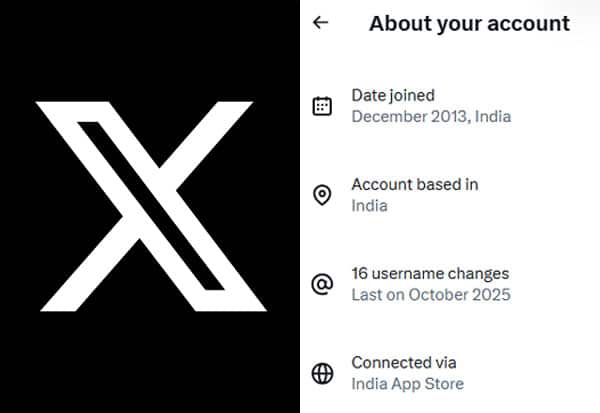Select the Connected via label

click(x=403, y=362)
